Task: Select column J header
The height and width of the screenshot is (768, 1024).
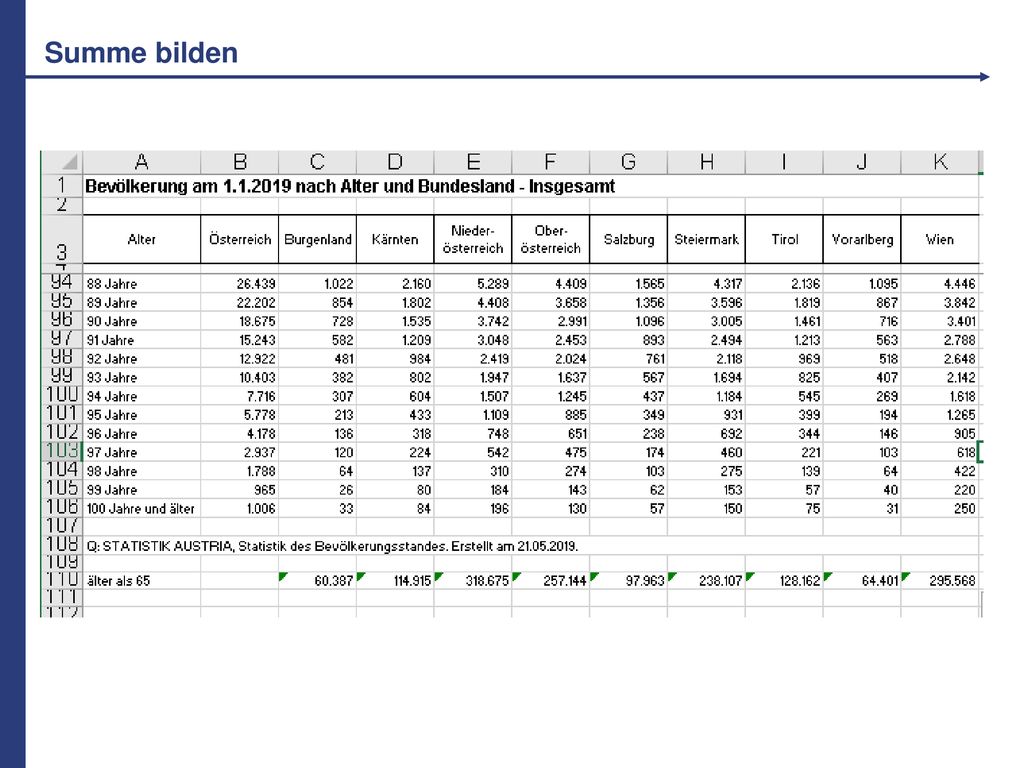Action: click(861, 162)
